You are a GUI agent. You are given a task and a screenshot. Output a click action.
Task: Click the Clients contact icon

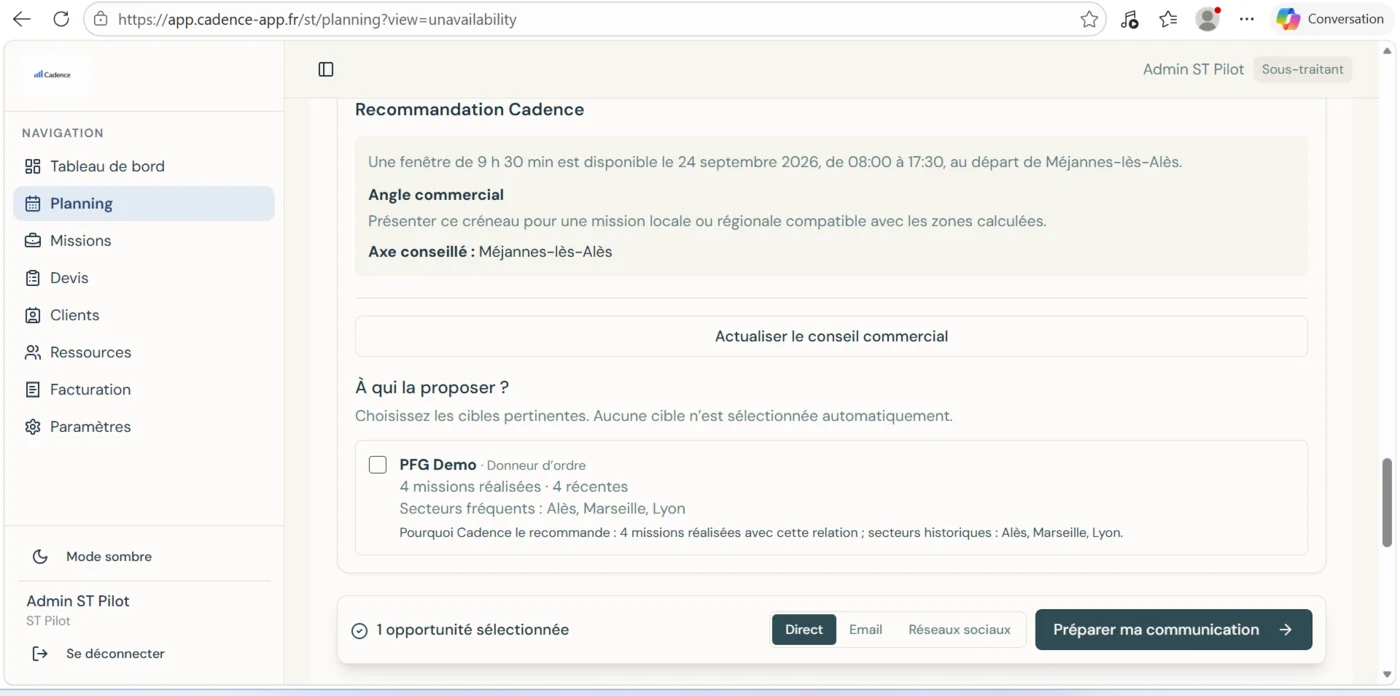point(33,315)
